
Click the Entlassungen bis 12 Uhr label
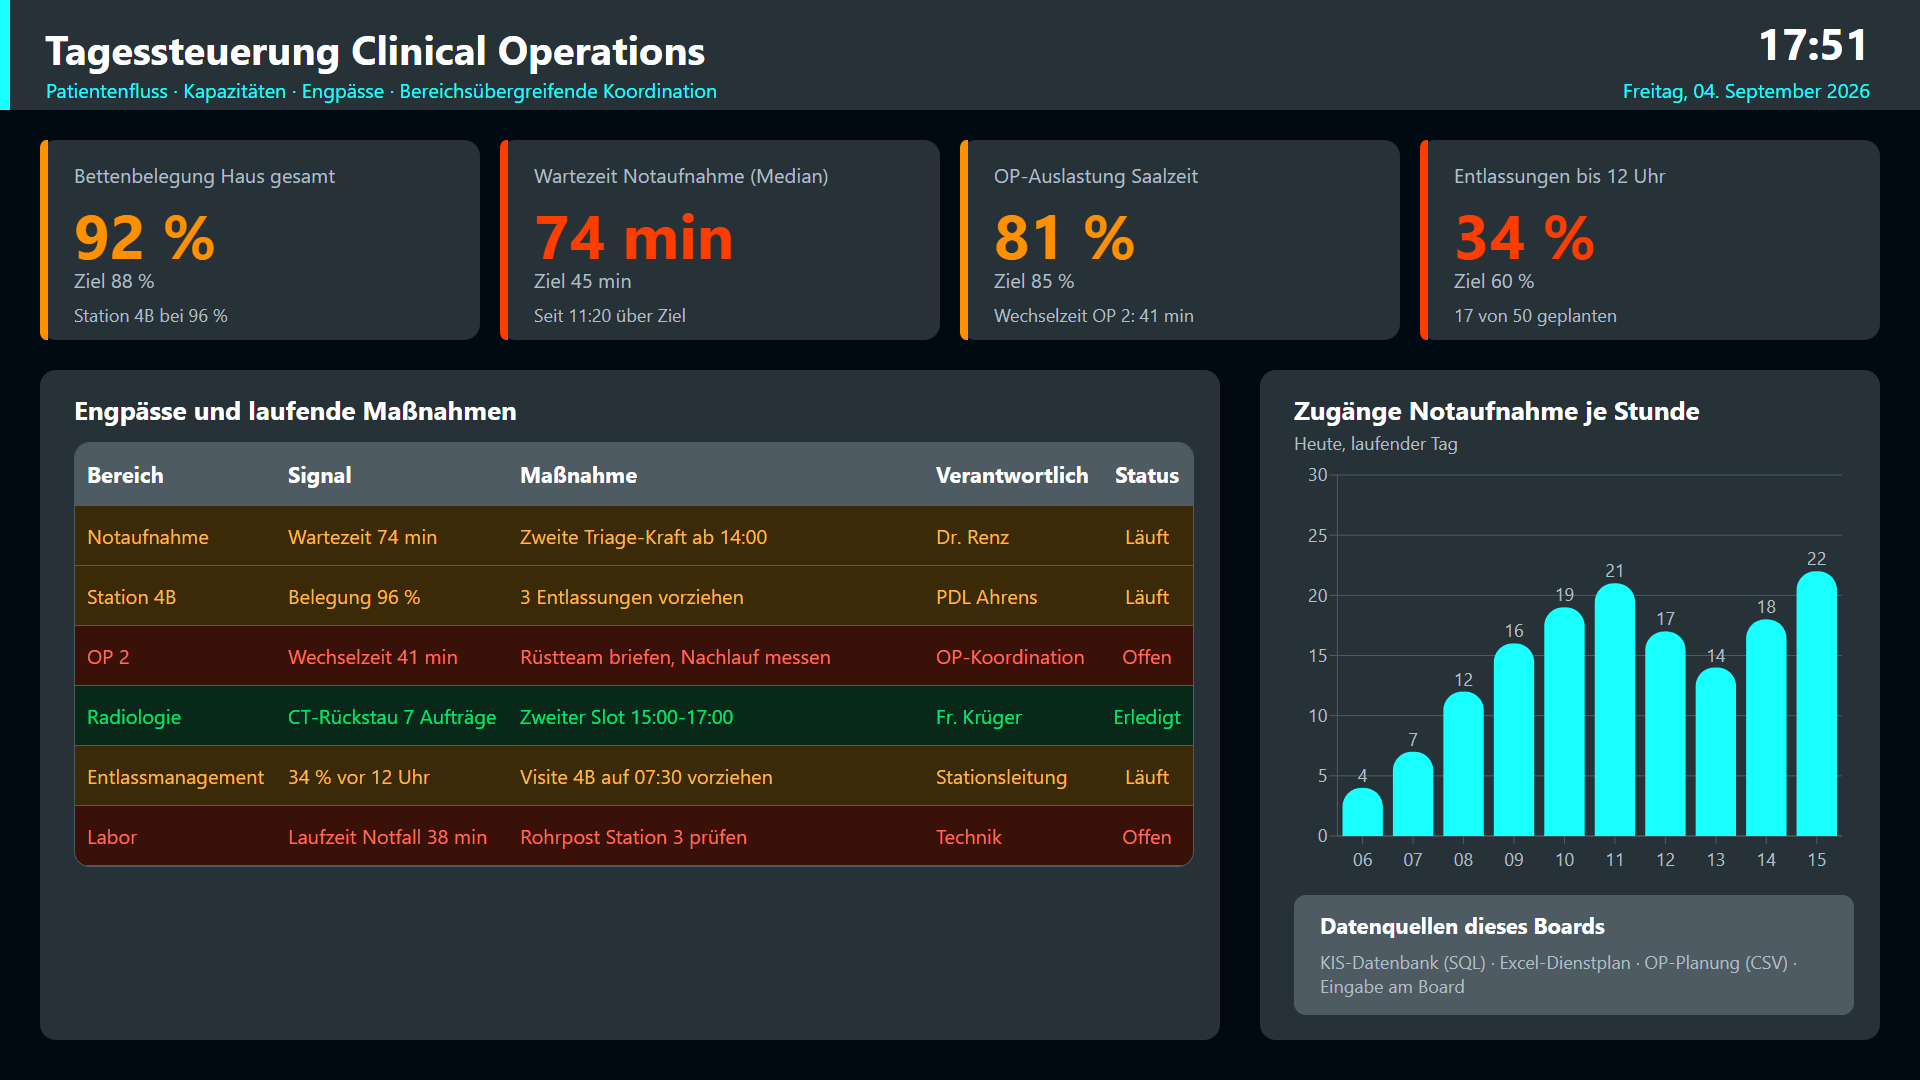1559,176
